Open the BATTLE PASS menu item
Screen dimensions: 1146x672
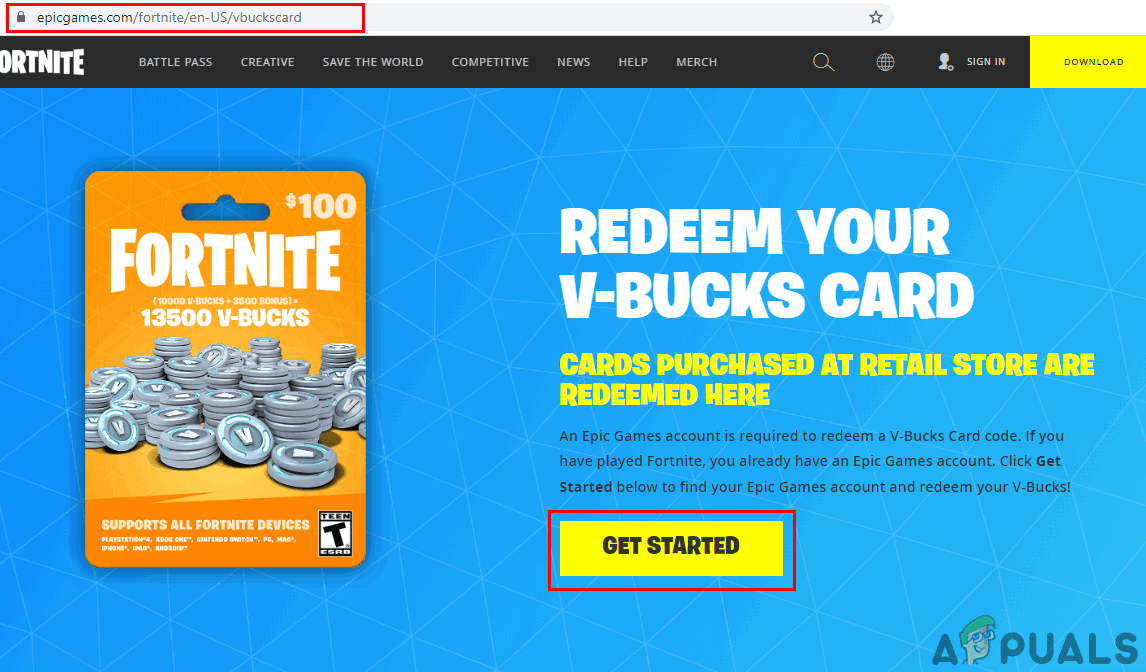click(175, 61)
